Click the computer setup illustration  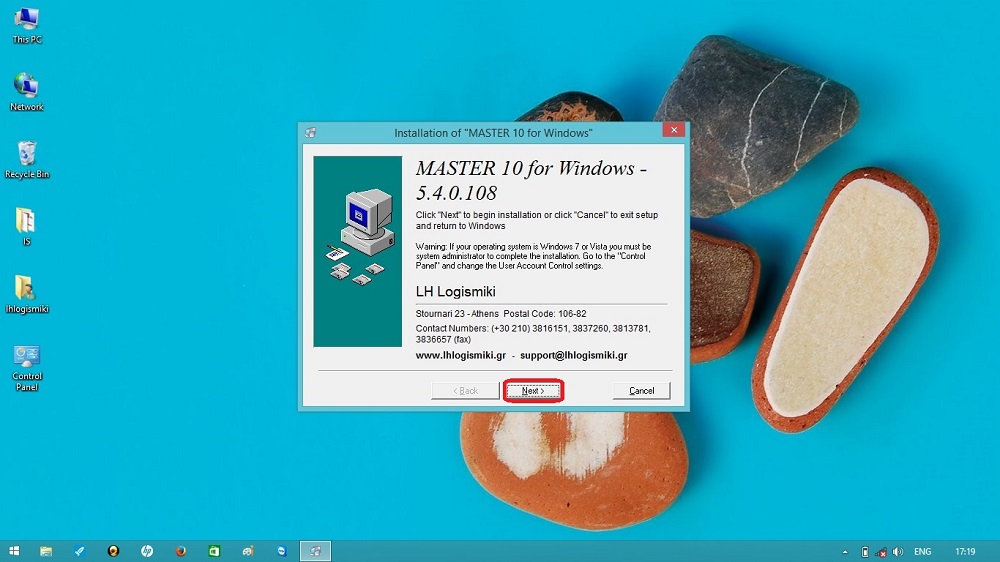(x=358, y=251)
